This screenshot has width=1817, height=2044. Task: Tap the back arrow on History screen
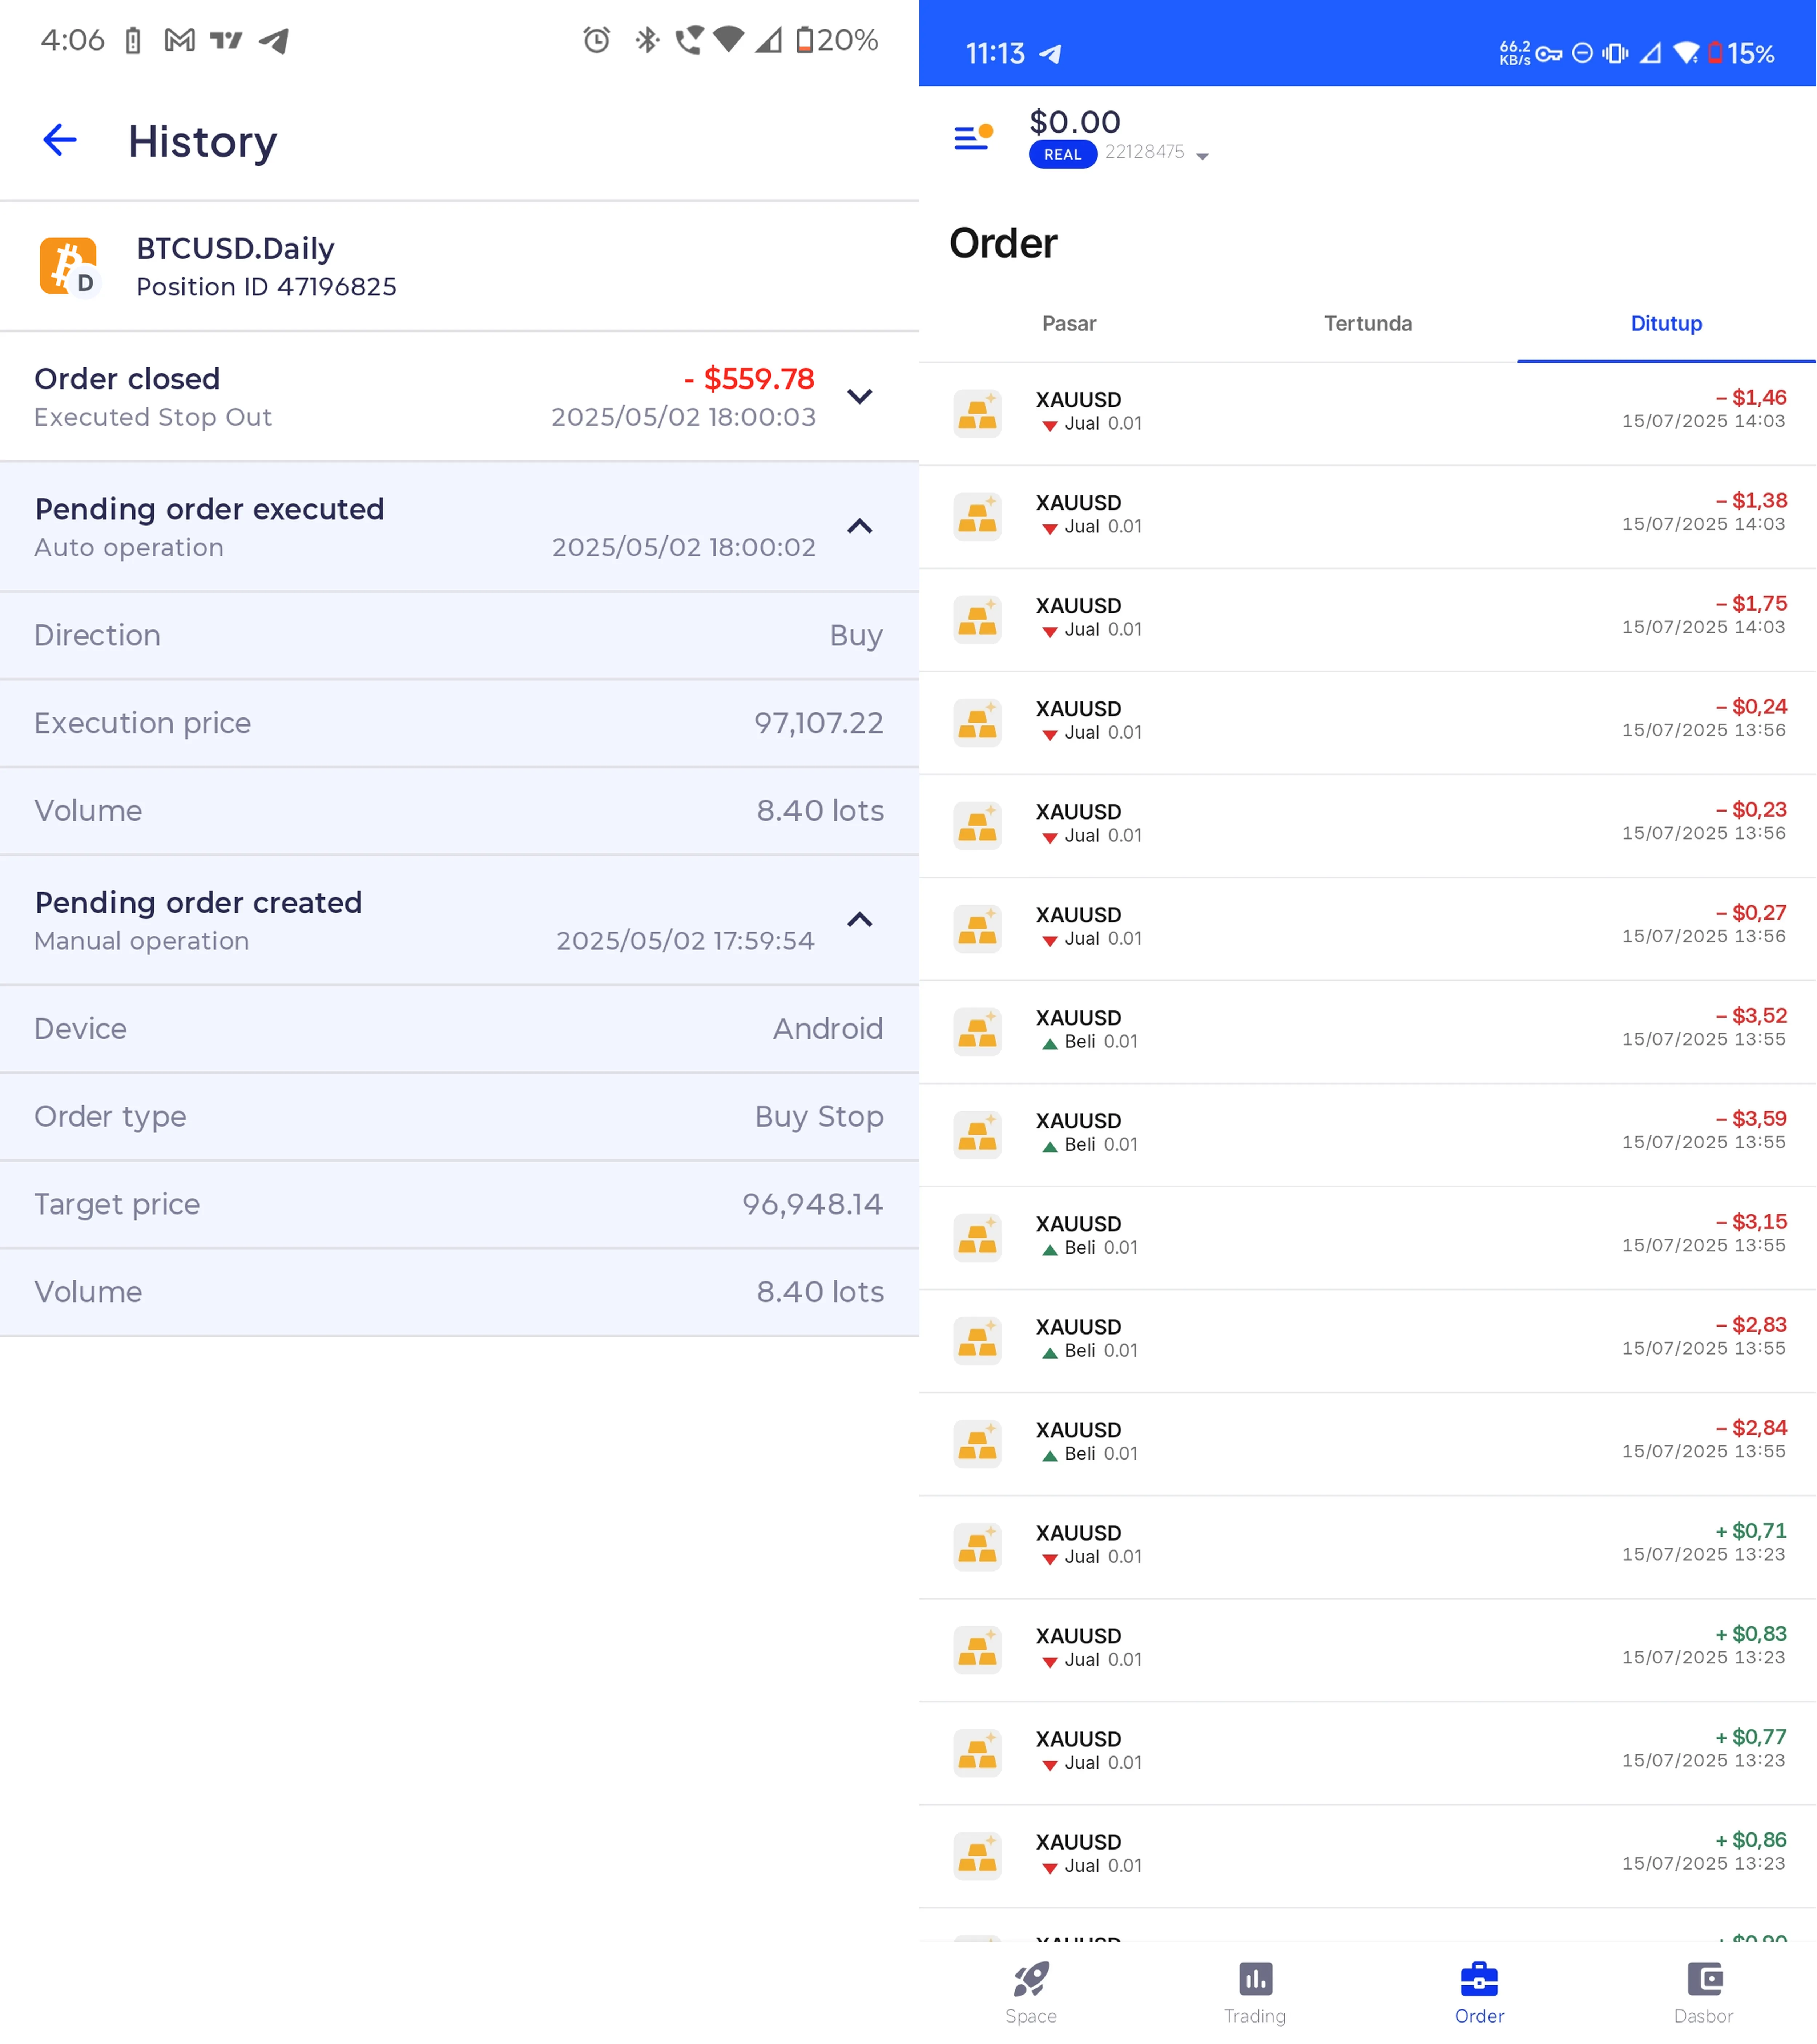[60, 140]
